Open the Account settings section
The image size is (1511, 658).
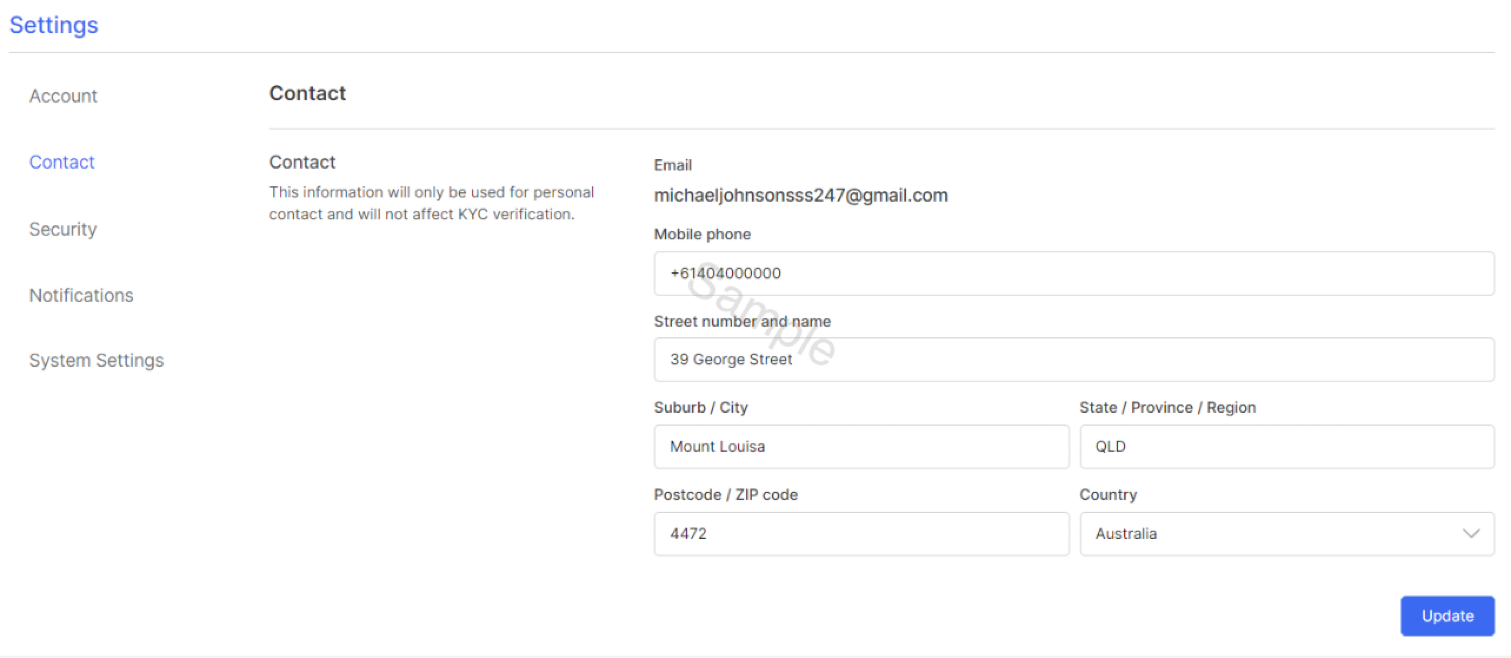[x=63, y=96]
